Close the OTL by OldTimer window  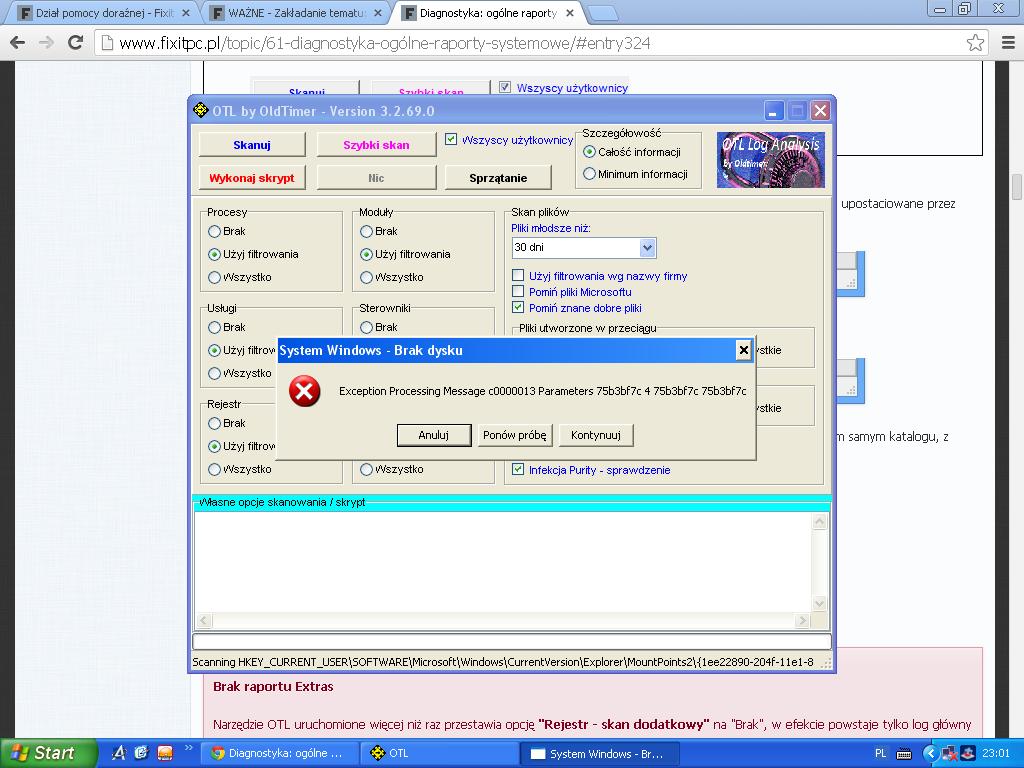click(x=820, y=111)
